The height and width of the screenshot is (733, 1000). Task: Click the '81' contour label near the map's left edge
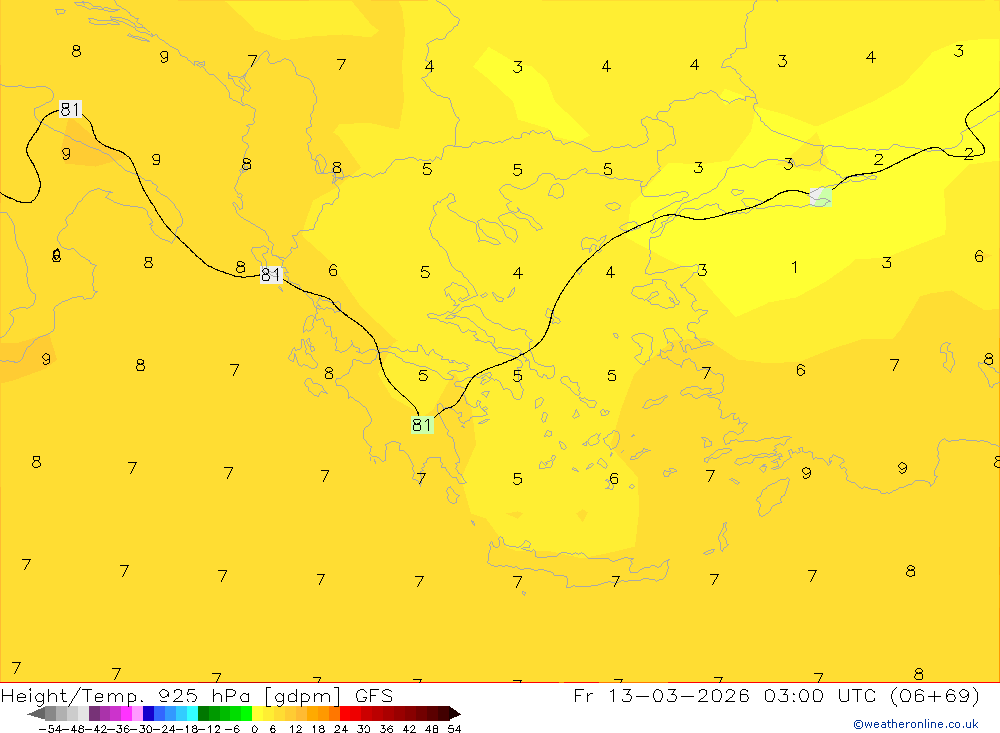click(x=70, y=109)
